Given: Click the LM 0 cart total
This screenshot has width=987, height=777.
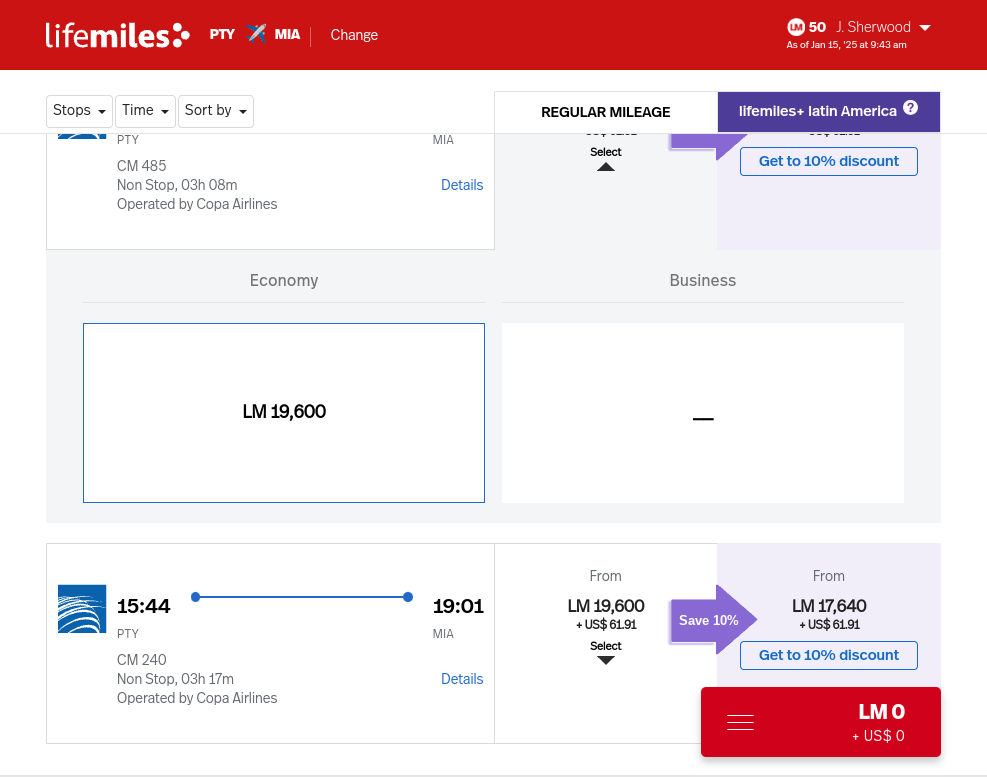Looking at the screenshot, I should [x=881, y=712].
